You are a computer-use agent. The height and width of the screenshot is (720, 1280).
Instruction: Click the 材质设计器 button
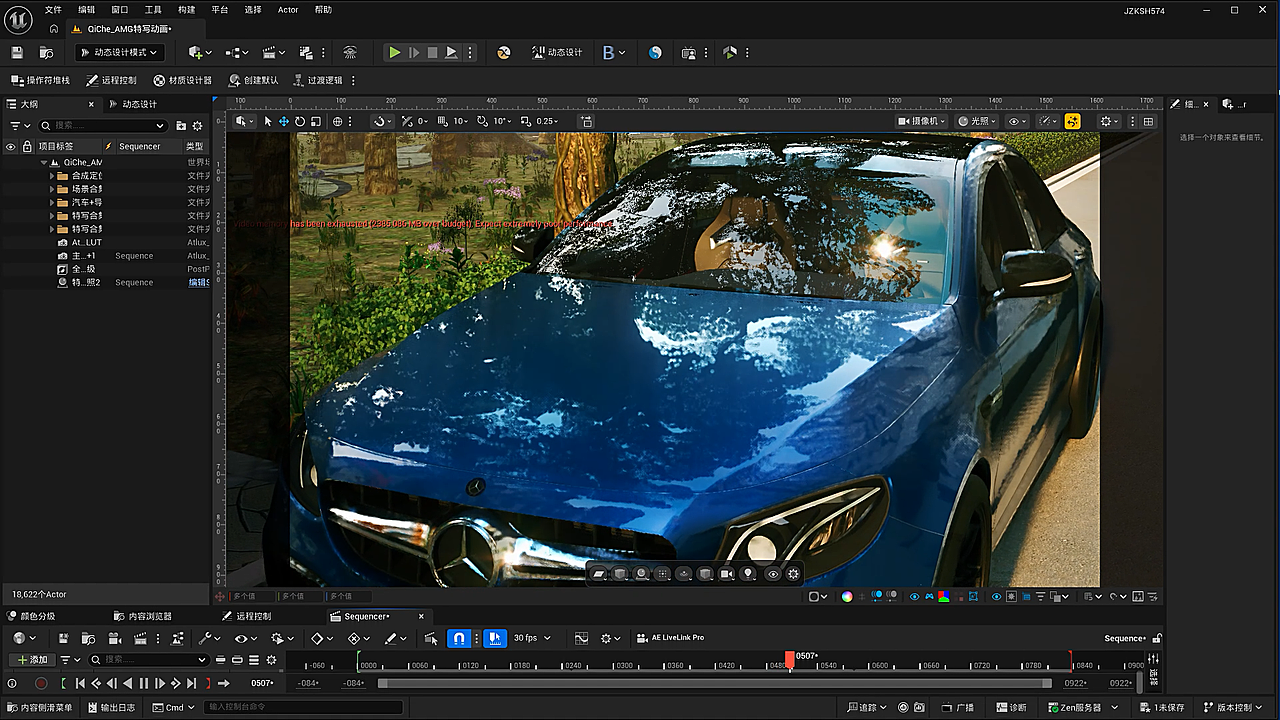pyautogui.click(x=183, y=80)
